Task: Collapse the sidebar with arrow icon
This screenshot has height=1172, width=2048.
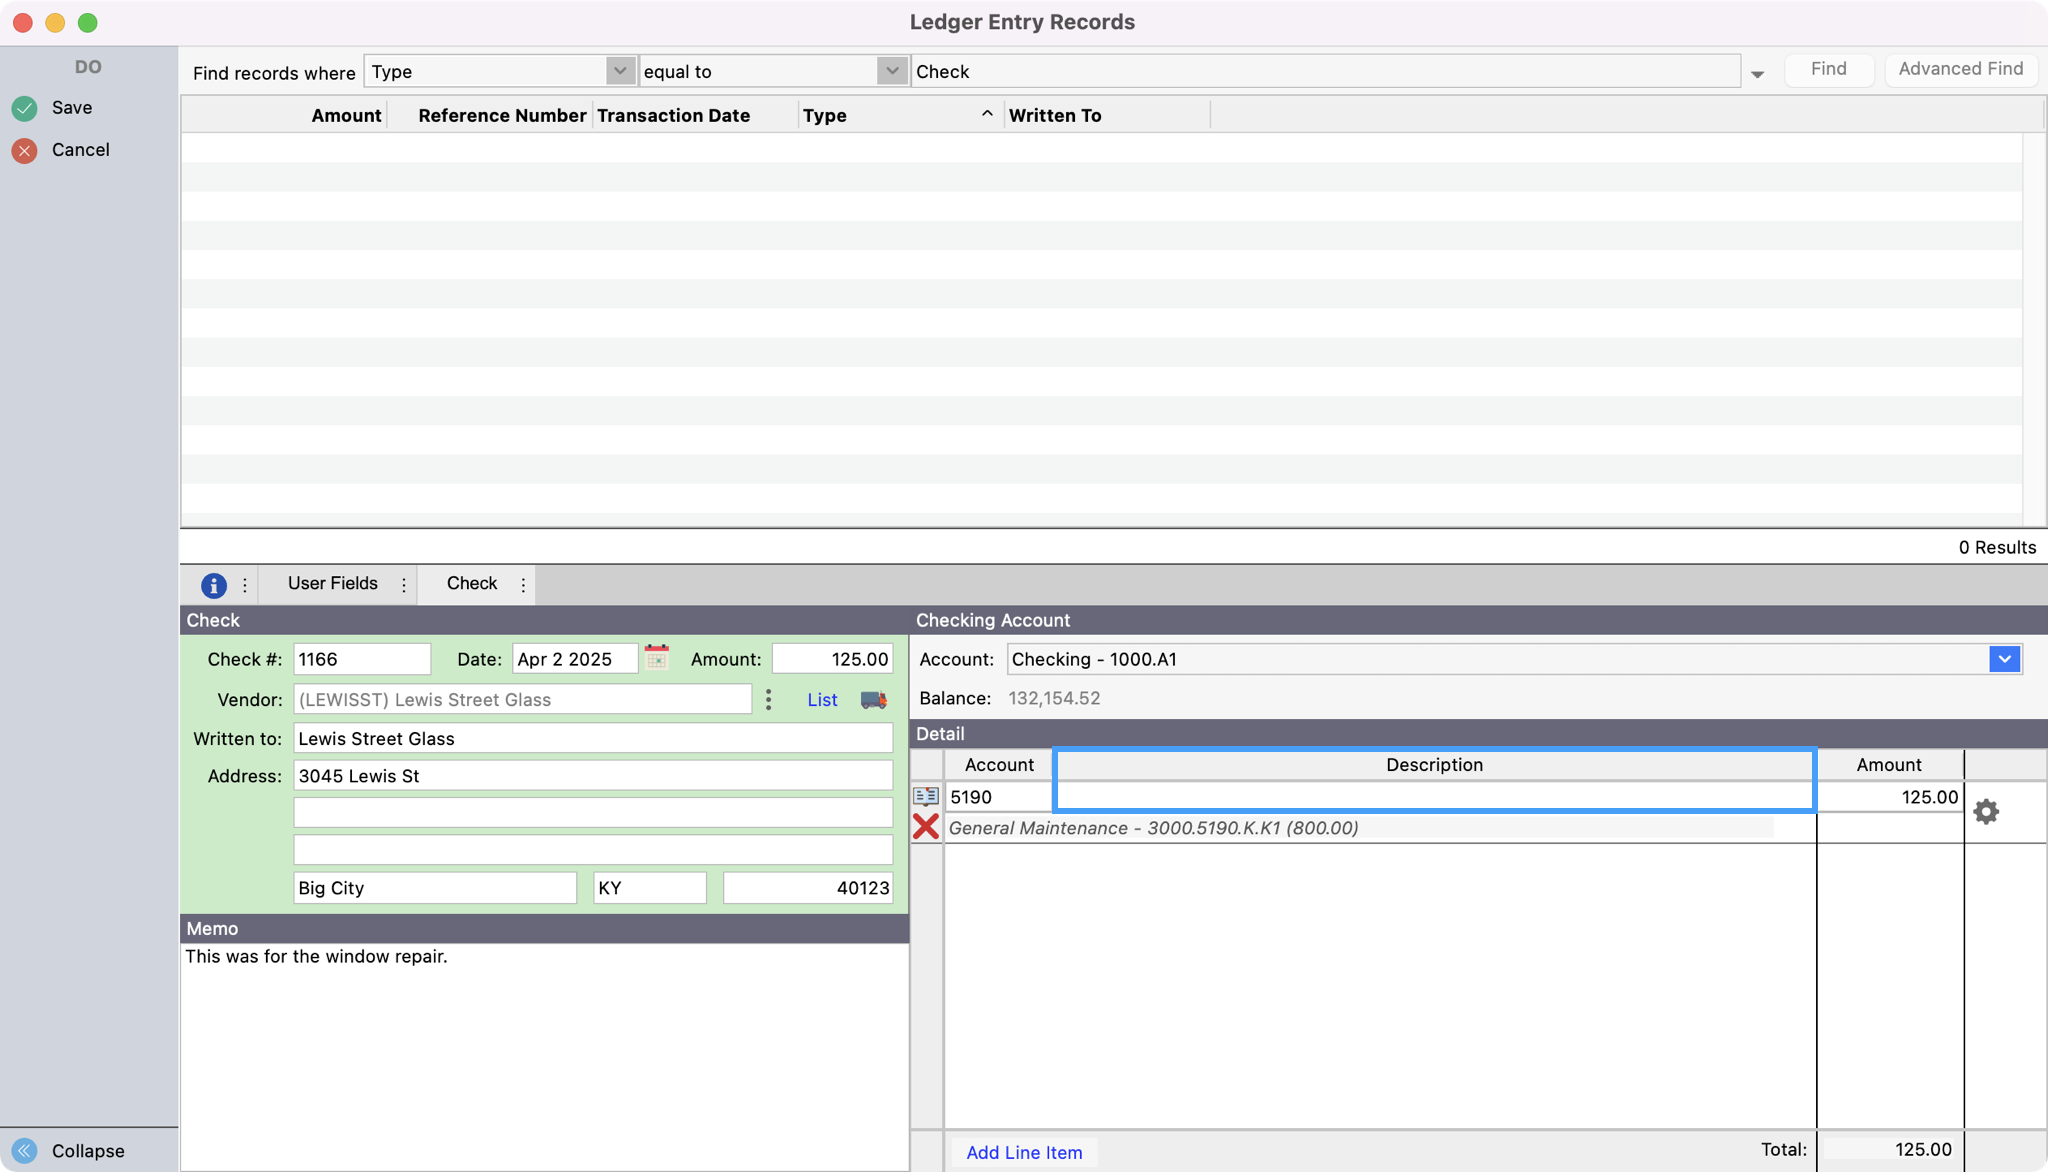Action: pyautogui.click(x=25, y=1151)
